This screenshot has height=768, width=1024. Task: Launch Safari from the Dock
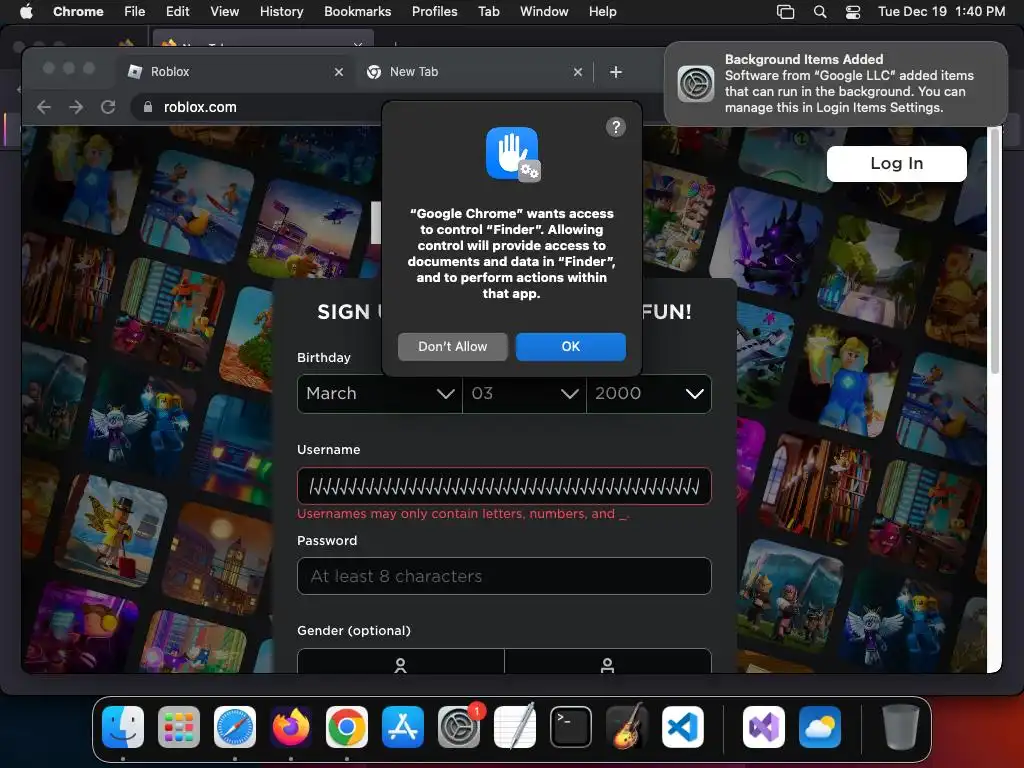pyautogui.click(x=235, y=727)
